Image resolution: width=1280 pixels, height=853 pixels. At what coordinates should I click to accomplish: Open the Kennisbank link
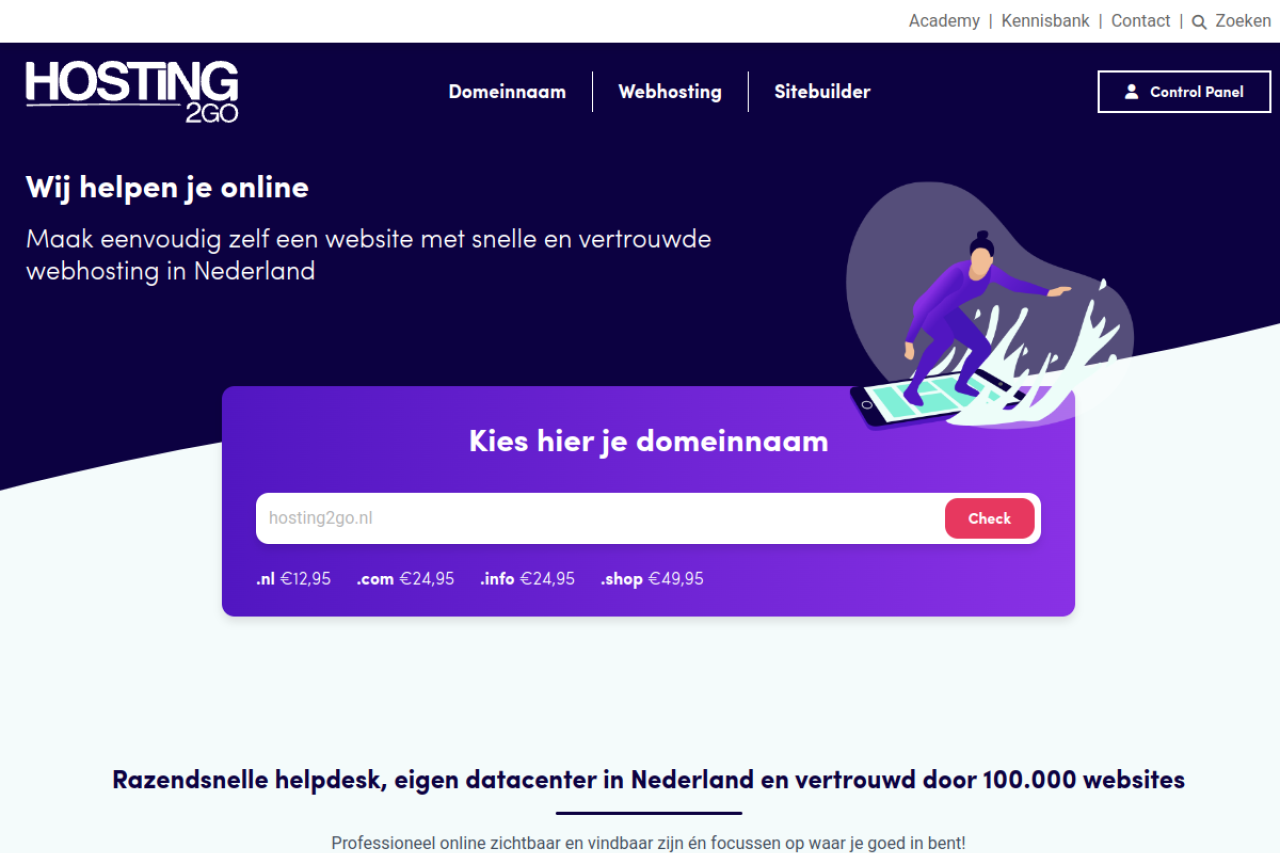click(x=1045, y=21)
